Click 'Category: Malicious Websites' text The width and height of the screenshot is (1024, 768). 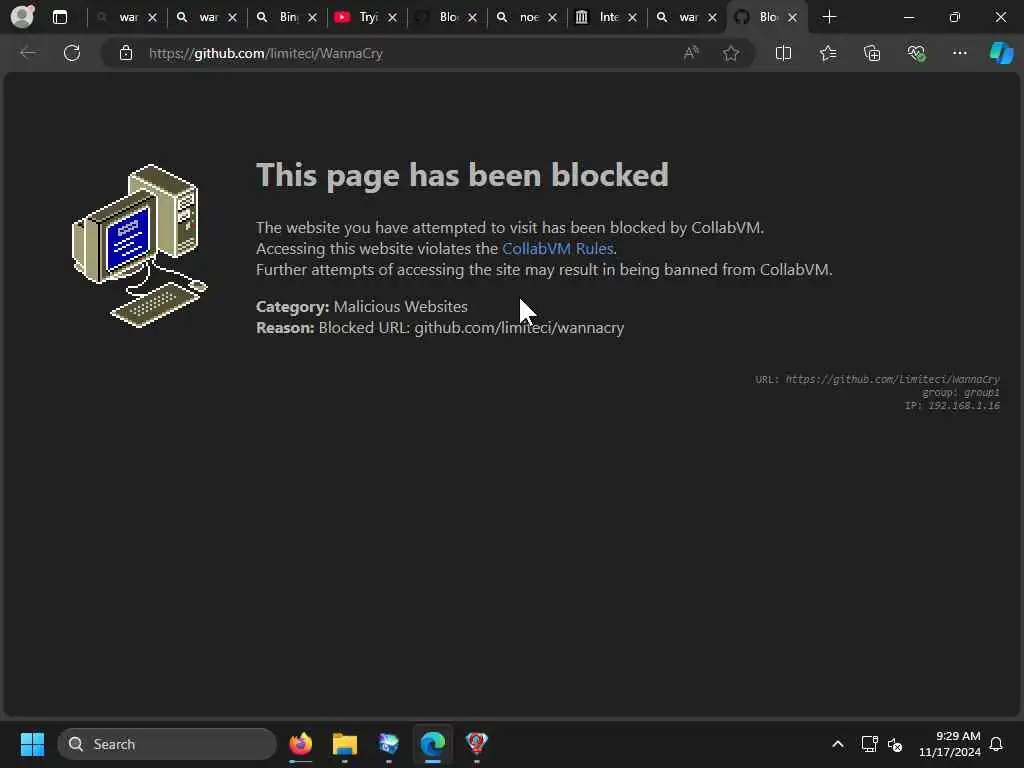362,306
